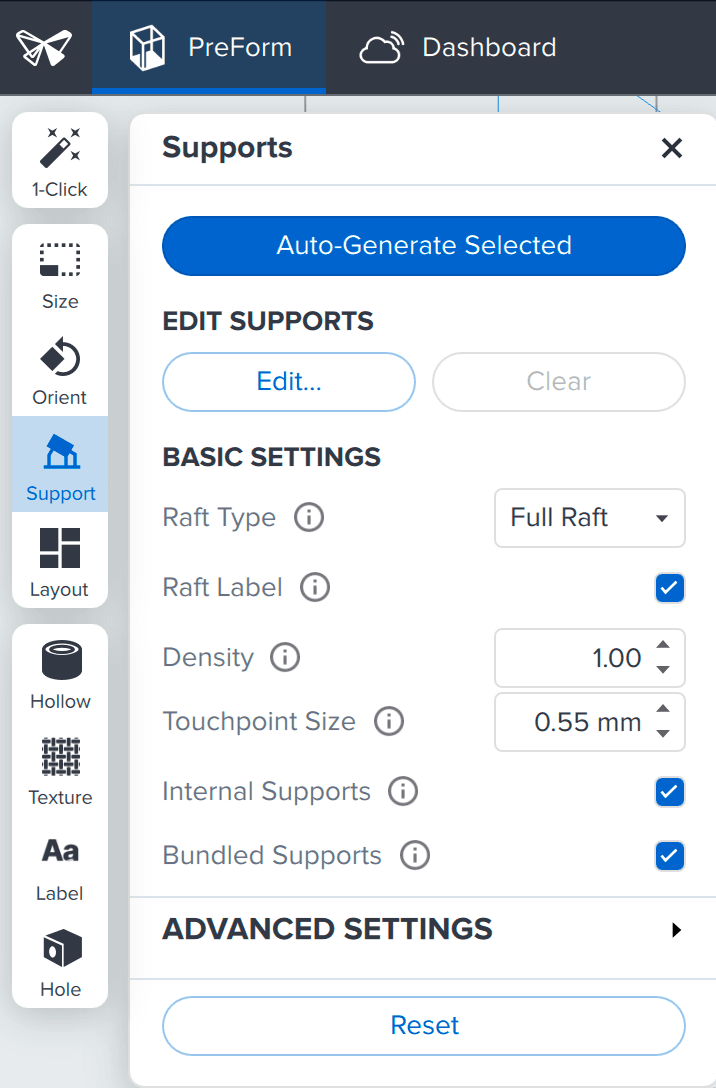The image size is (716, 1088).
Task: Increase Density using the up arrow
Action: [x=662, y=647]
